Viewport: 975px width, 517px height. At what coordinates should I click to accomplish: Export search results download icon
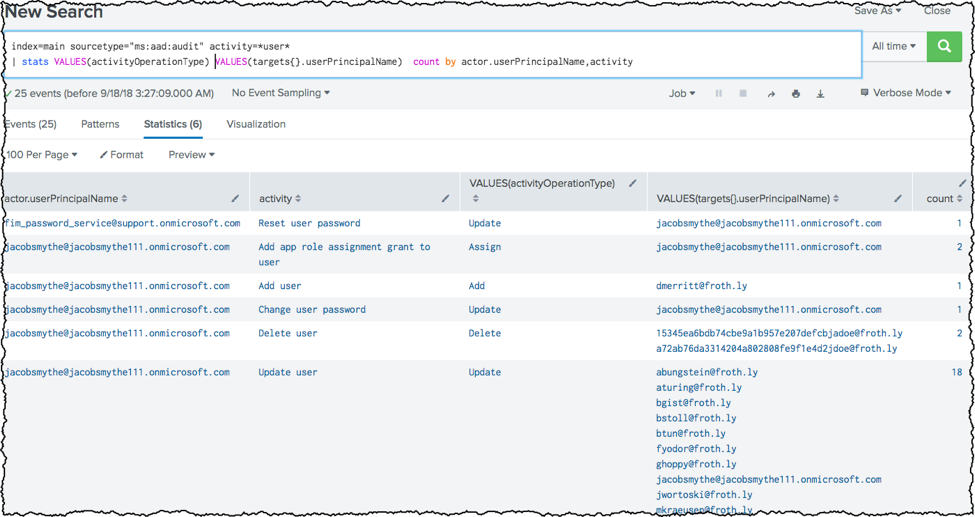tap(820, 94)
